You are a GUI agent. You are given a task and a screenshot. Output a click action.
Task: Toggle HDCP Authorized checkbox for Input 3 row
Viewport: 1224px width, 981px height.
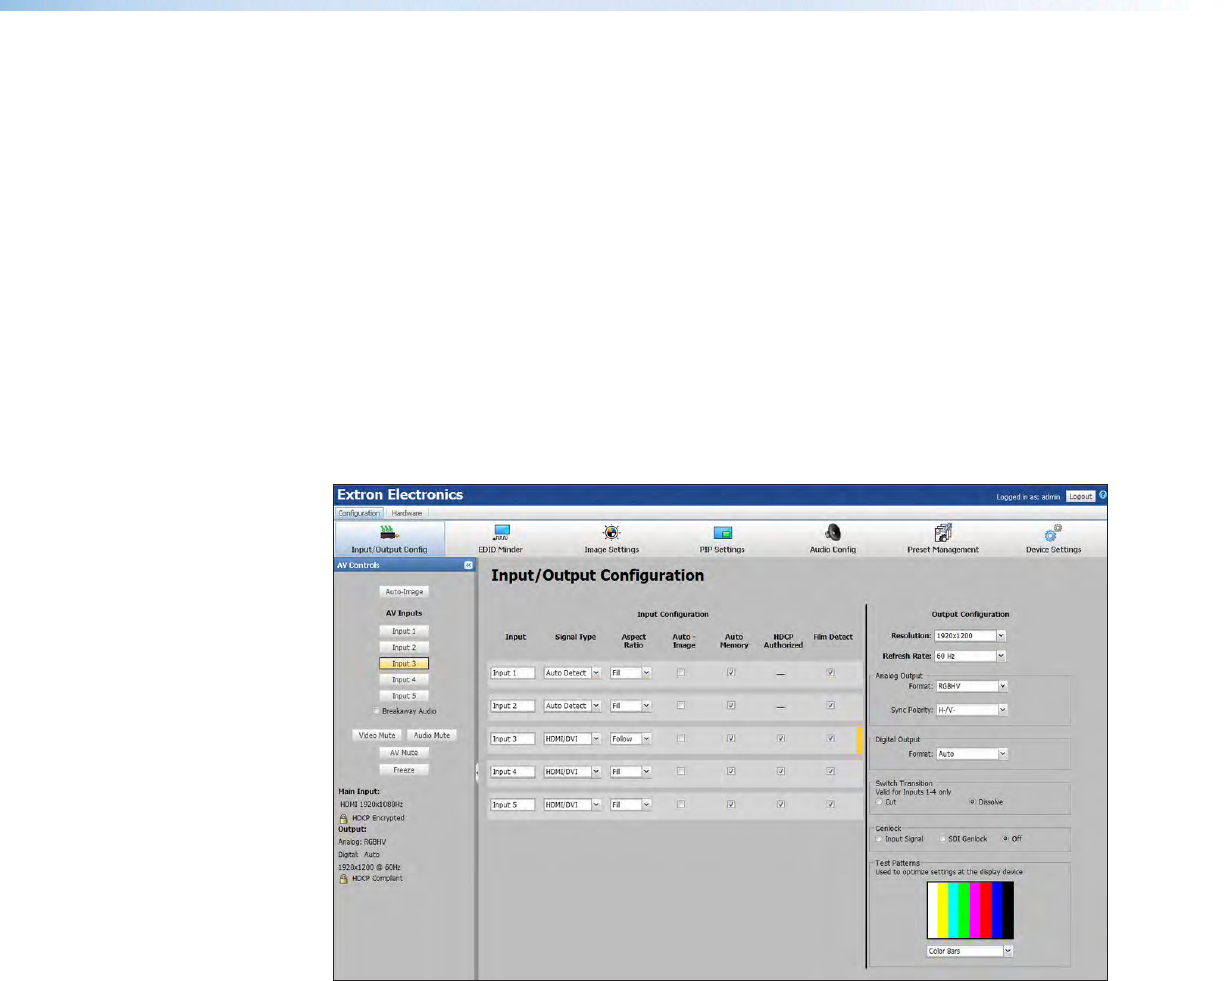(x=781, y=739)
